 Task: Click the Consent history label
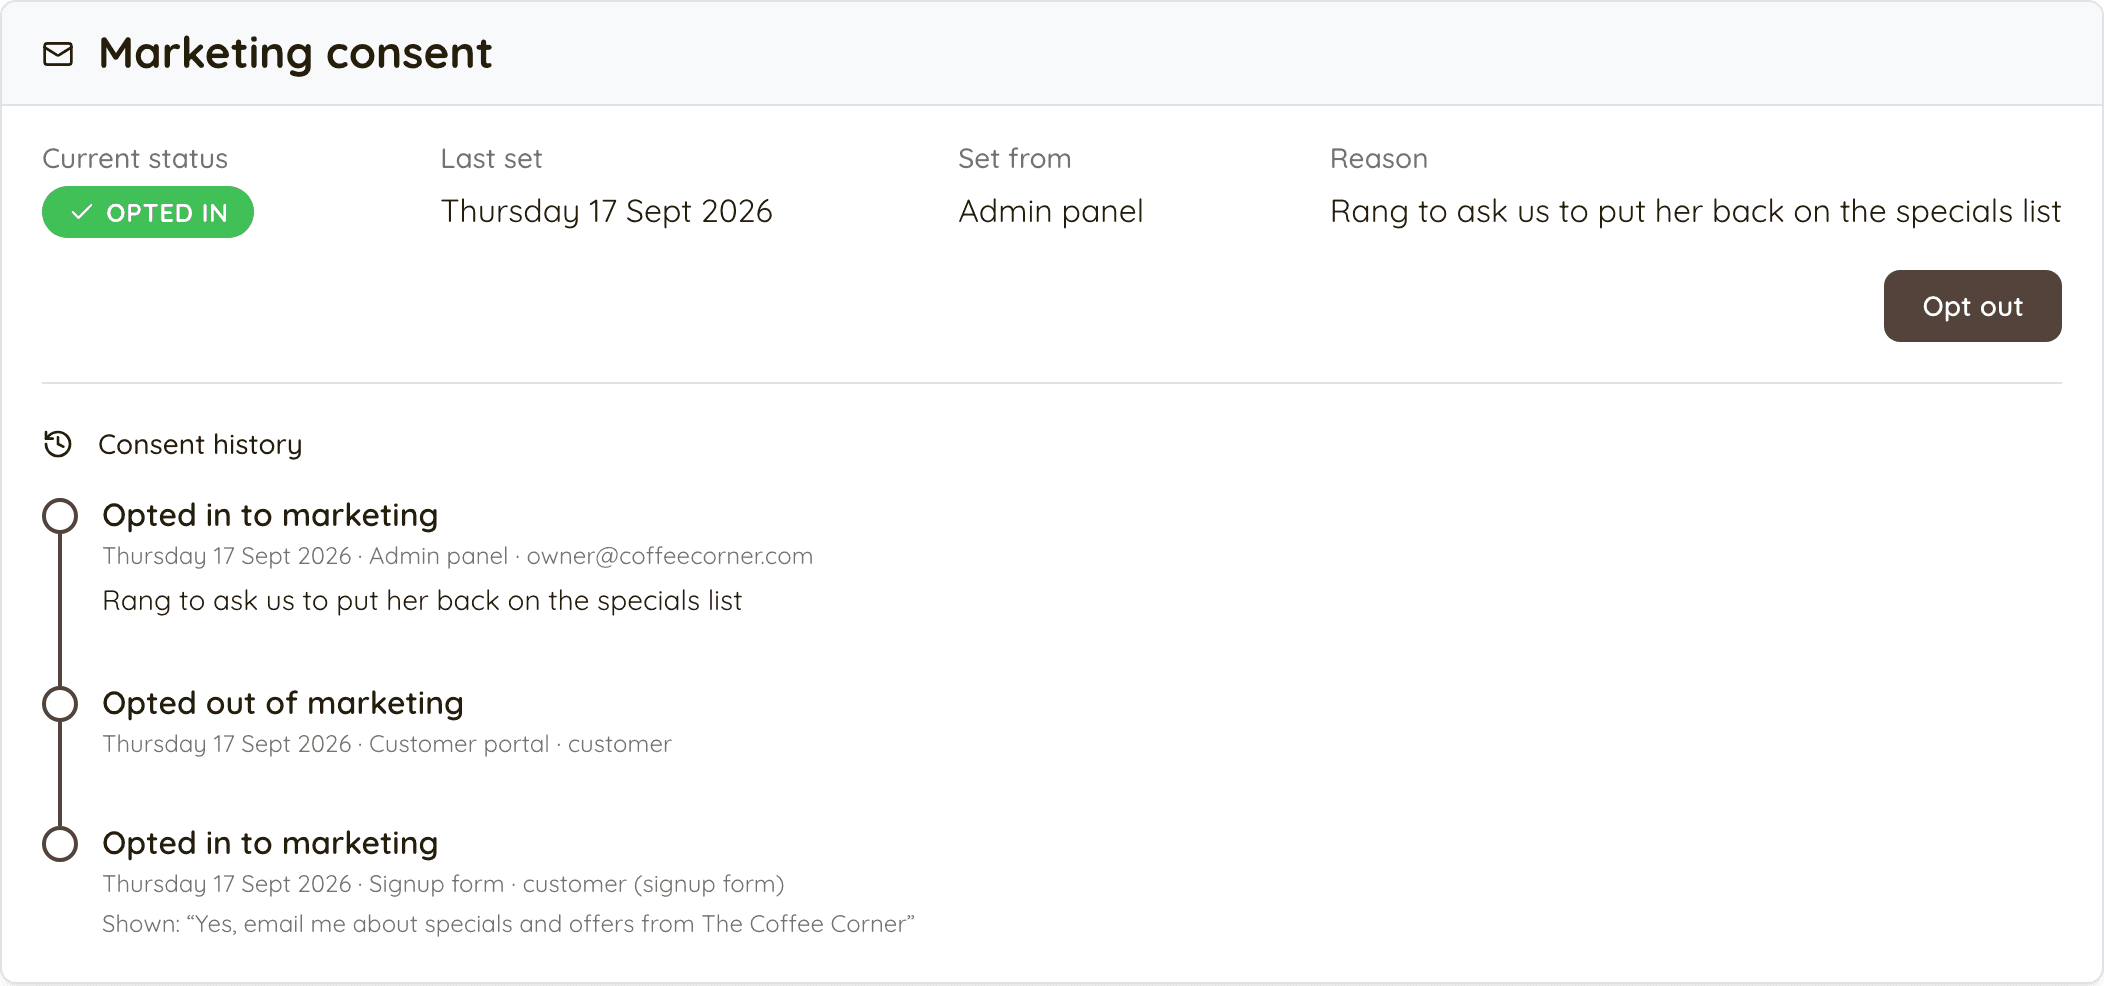(x=200, y=445)
